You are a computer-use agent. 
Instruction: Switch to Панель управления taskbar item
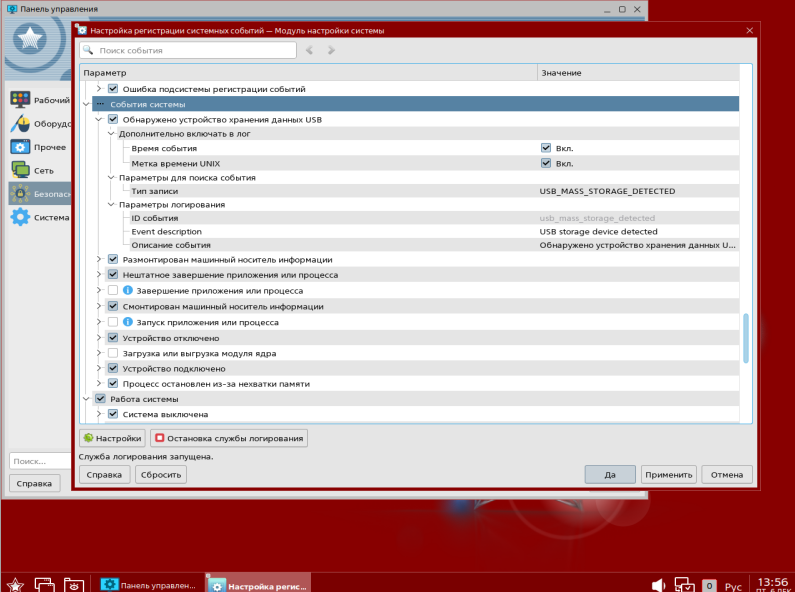click(148, 585)
